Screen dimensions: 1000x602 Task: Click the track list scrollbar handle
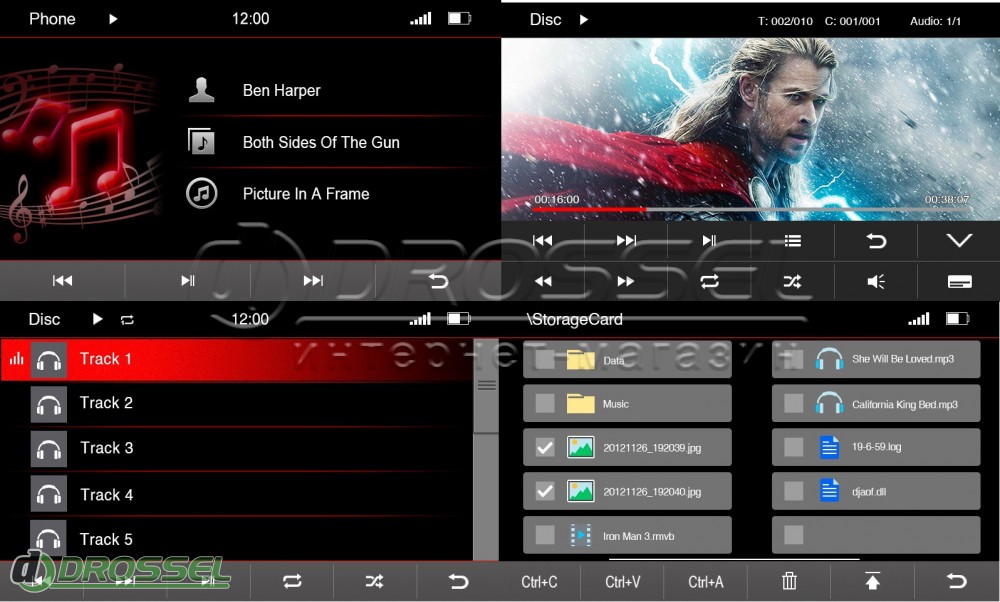coord(486,386)
